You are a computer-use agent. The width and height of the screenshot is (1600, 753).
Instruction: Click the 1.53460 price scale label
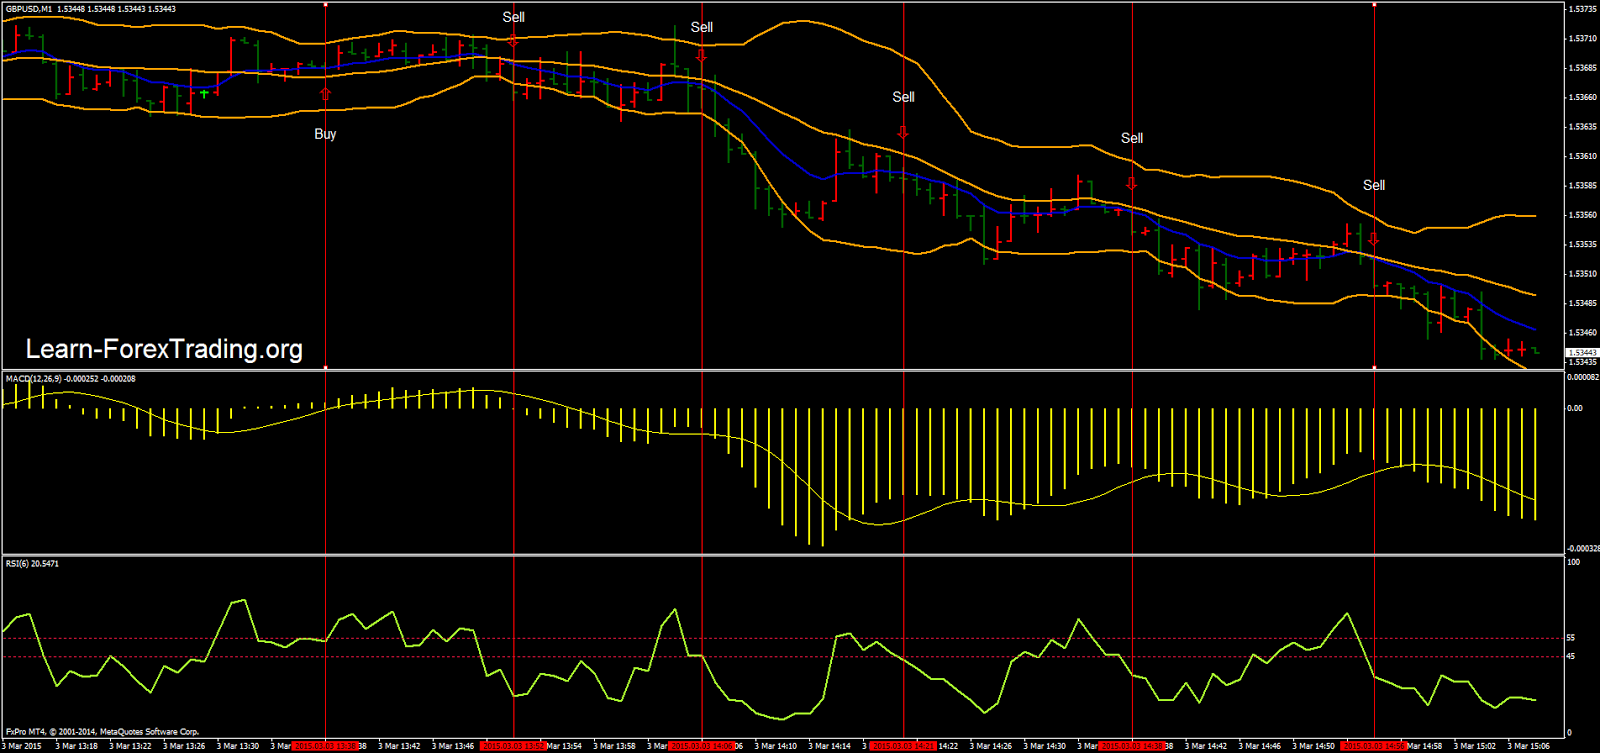click(x=1582, y=333)
